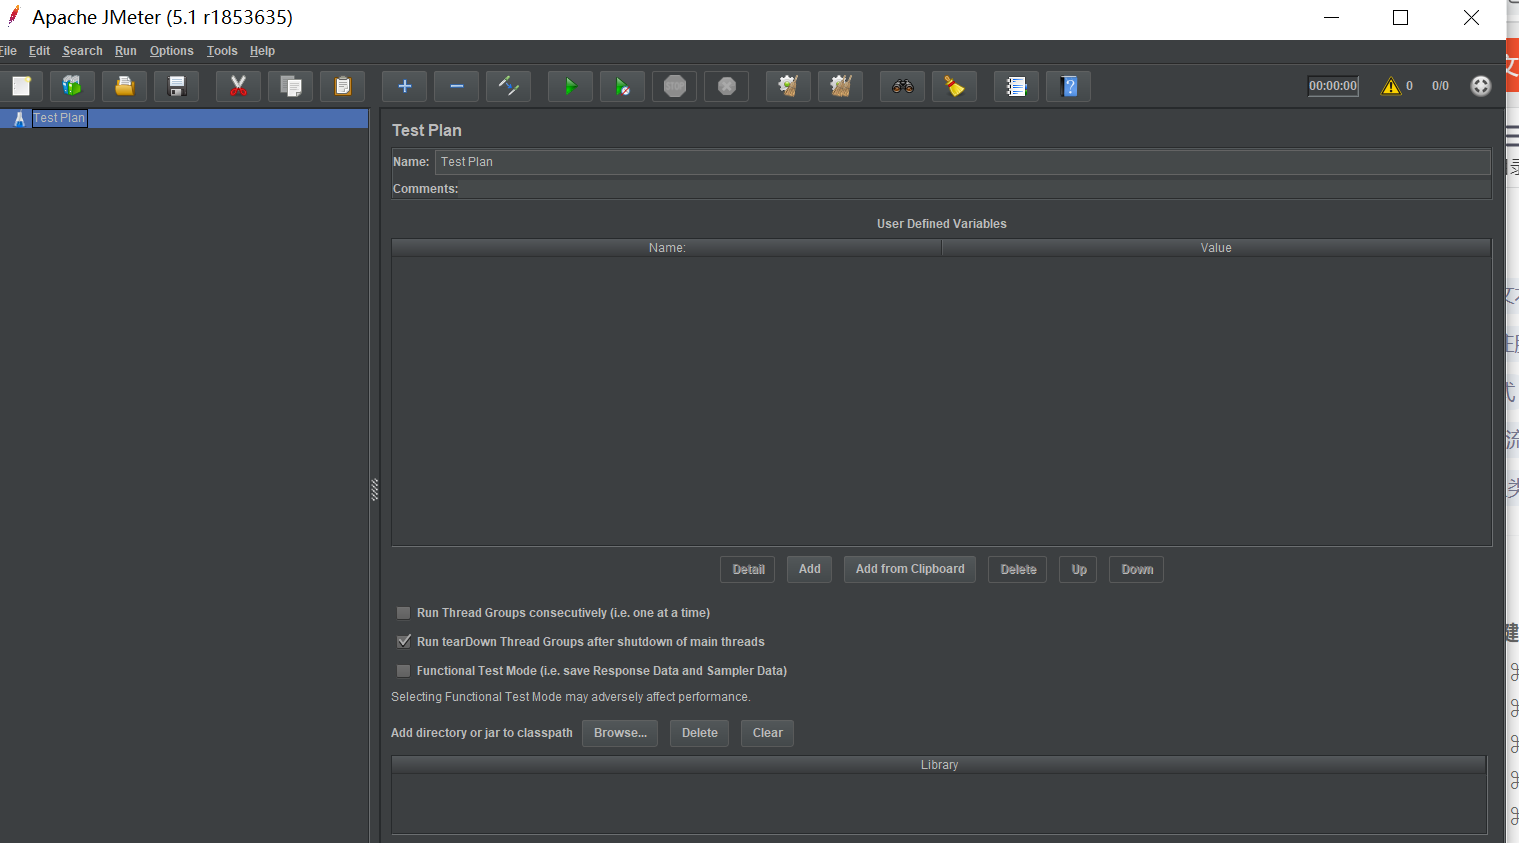Click the split pane divider handle
Screen dimensions: 1519x843
[375, 489]
